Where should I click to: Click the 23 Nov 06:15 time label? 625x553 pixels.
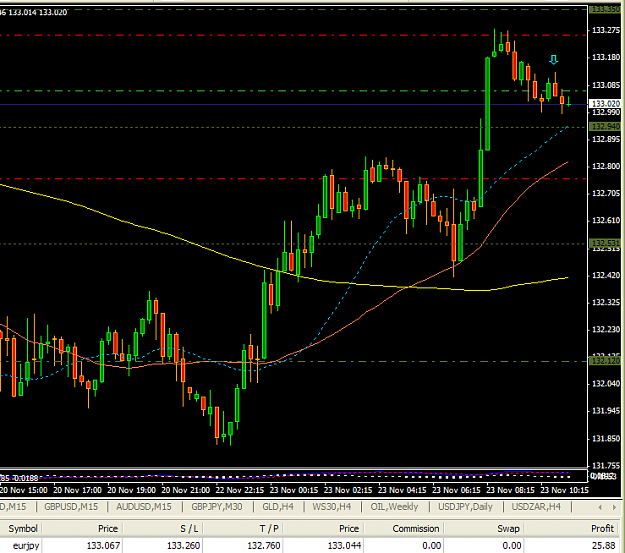456,490
